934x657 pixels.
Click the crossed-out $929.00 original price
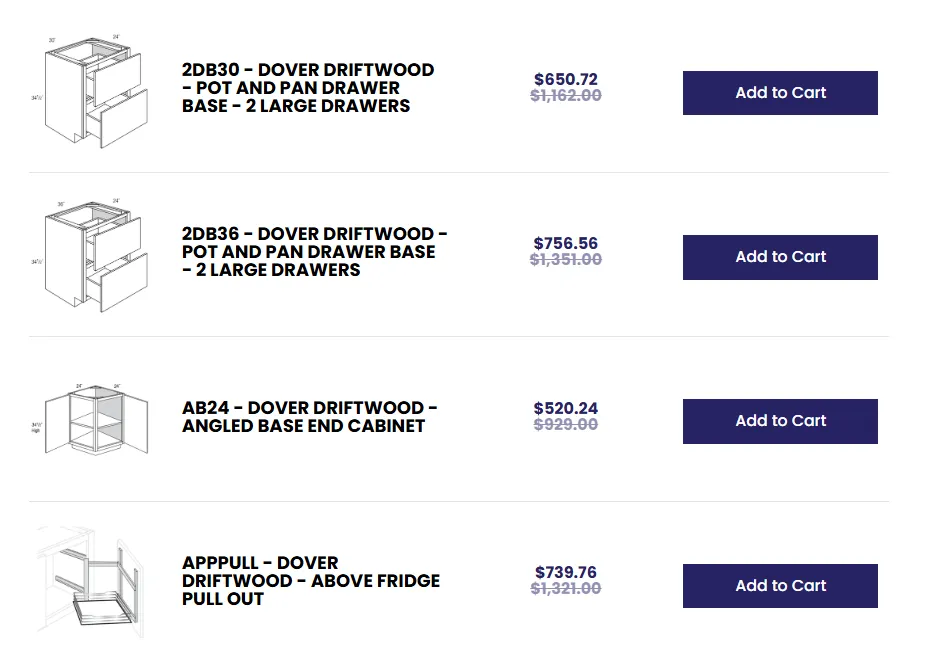[x=566, y=425]
